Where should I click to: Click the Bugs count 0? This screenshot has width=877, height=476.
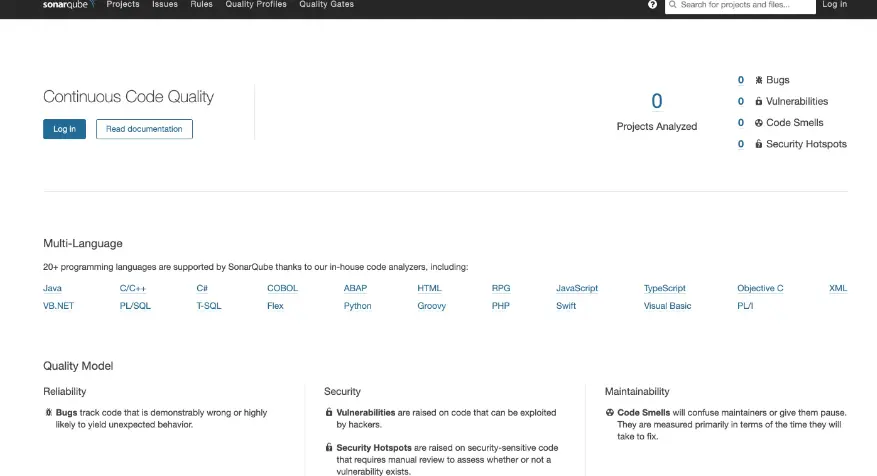click(741, 80)
